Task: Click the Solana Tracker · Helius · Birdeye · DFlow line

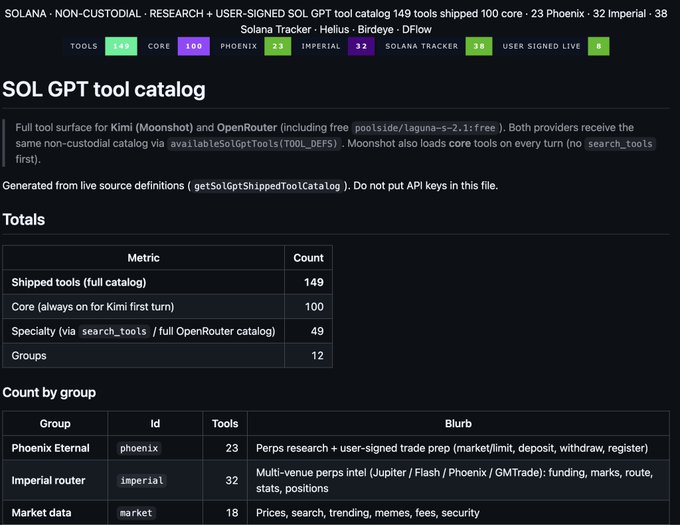Action: (x=336, y=29)
